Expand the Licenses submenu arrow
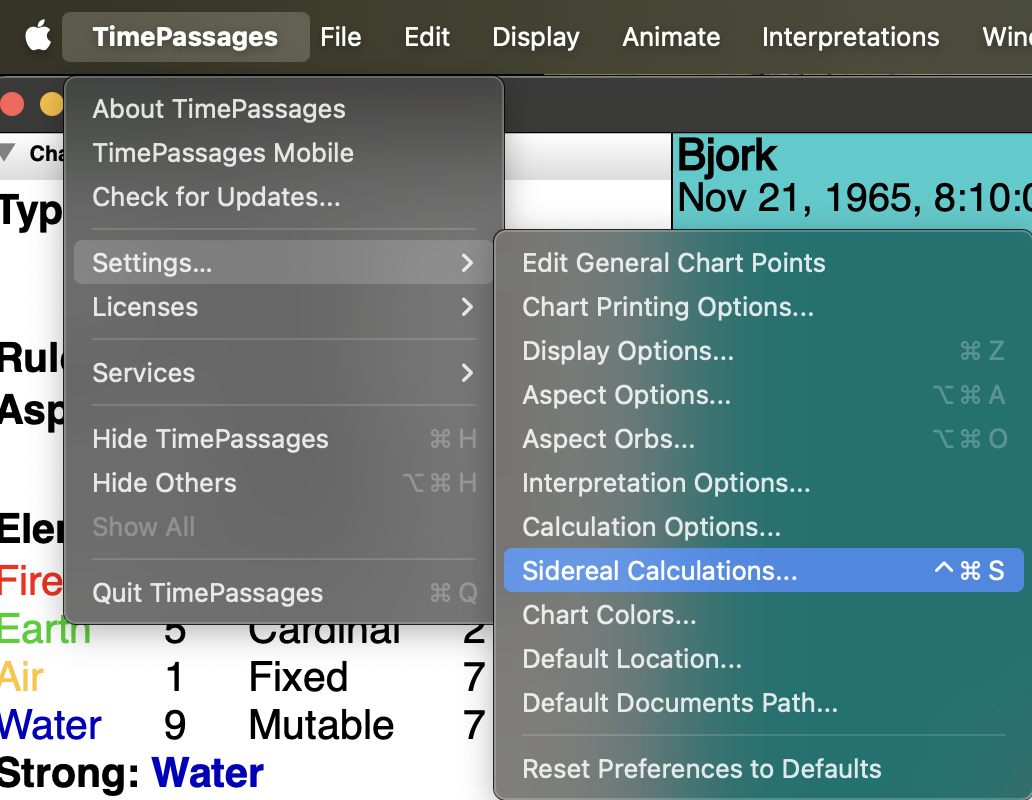1032x800 pixels. pos(467,307)
